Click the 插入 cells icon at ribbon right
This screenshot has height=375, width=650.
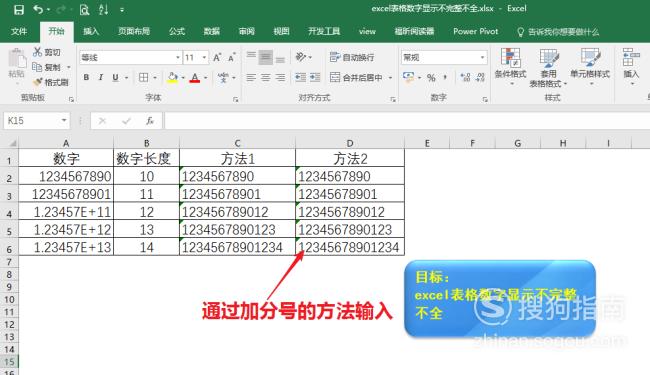[x=631, y=66]
